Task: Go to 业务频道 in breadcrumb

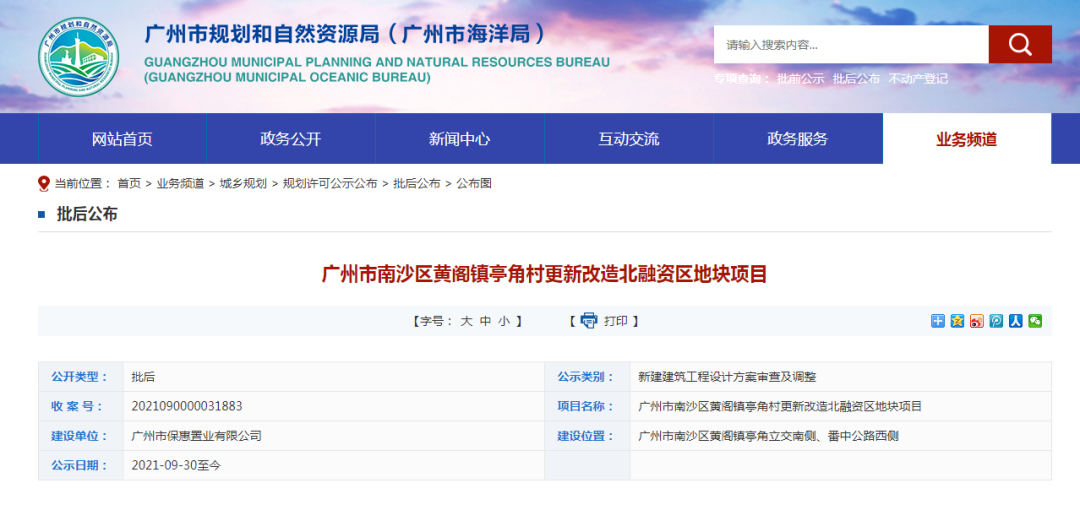Action: [180, 183]
